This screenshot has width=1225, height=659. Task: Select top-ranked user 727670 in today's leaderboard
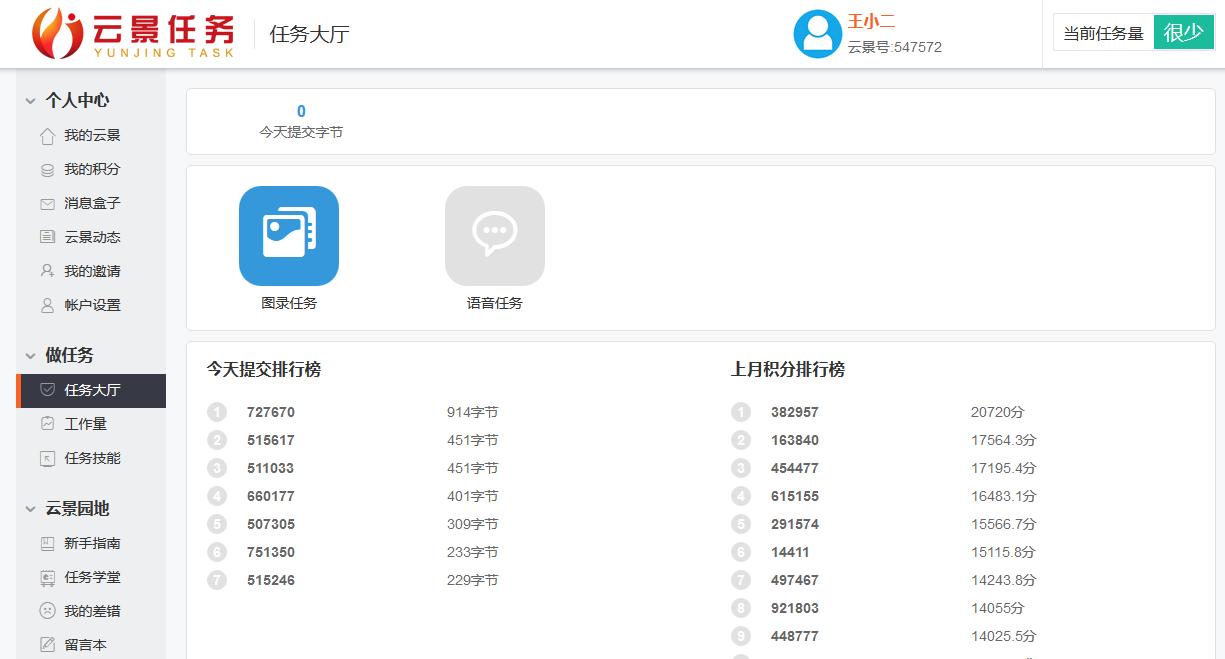(x=271, y=412)
